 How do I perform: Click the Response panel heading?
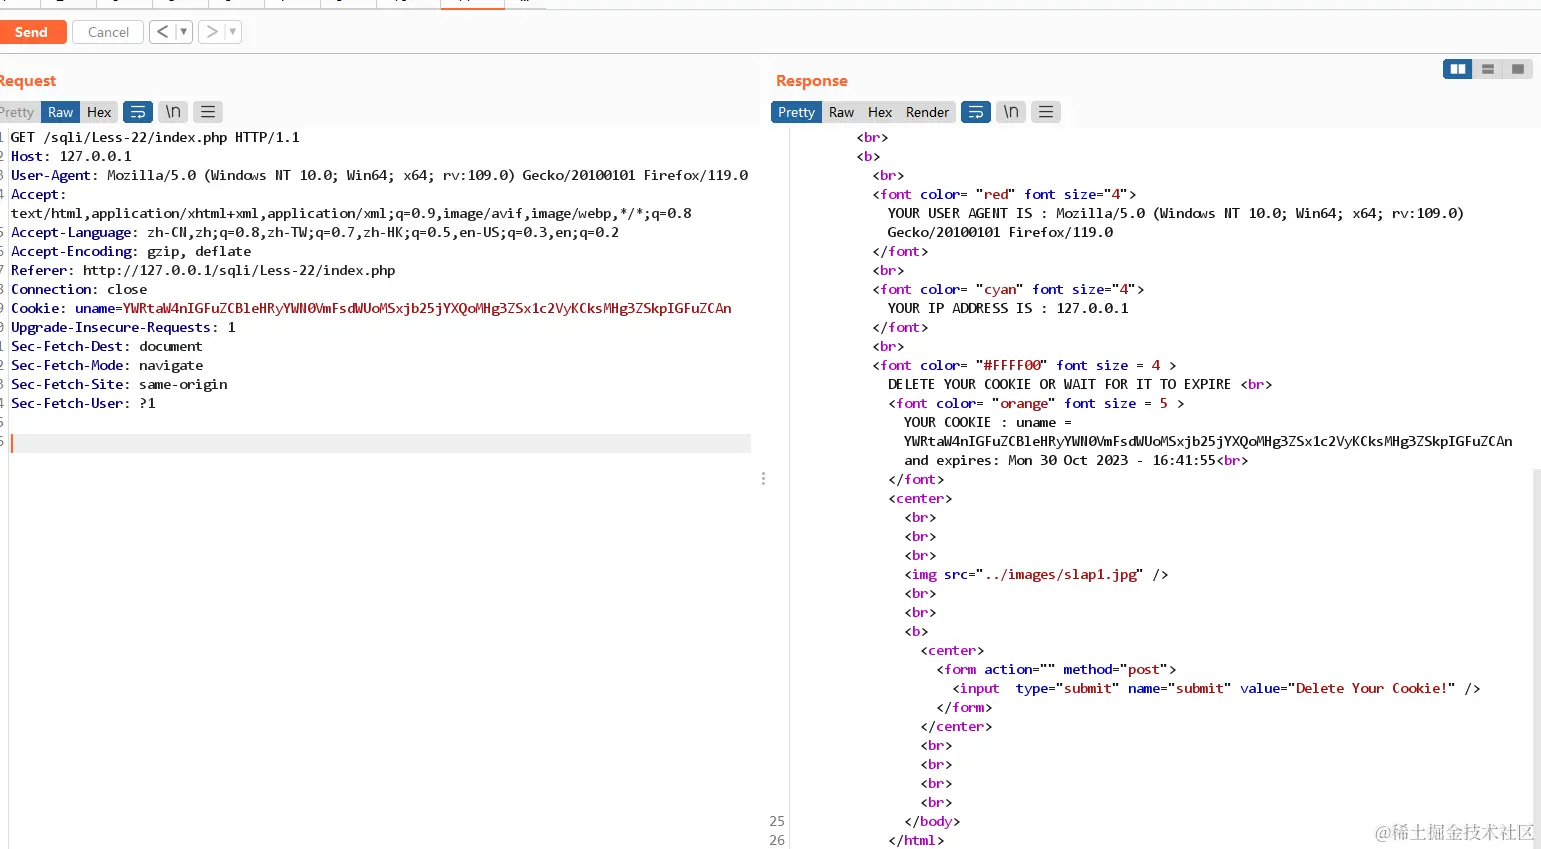coord(812,81)
